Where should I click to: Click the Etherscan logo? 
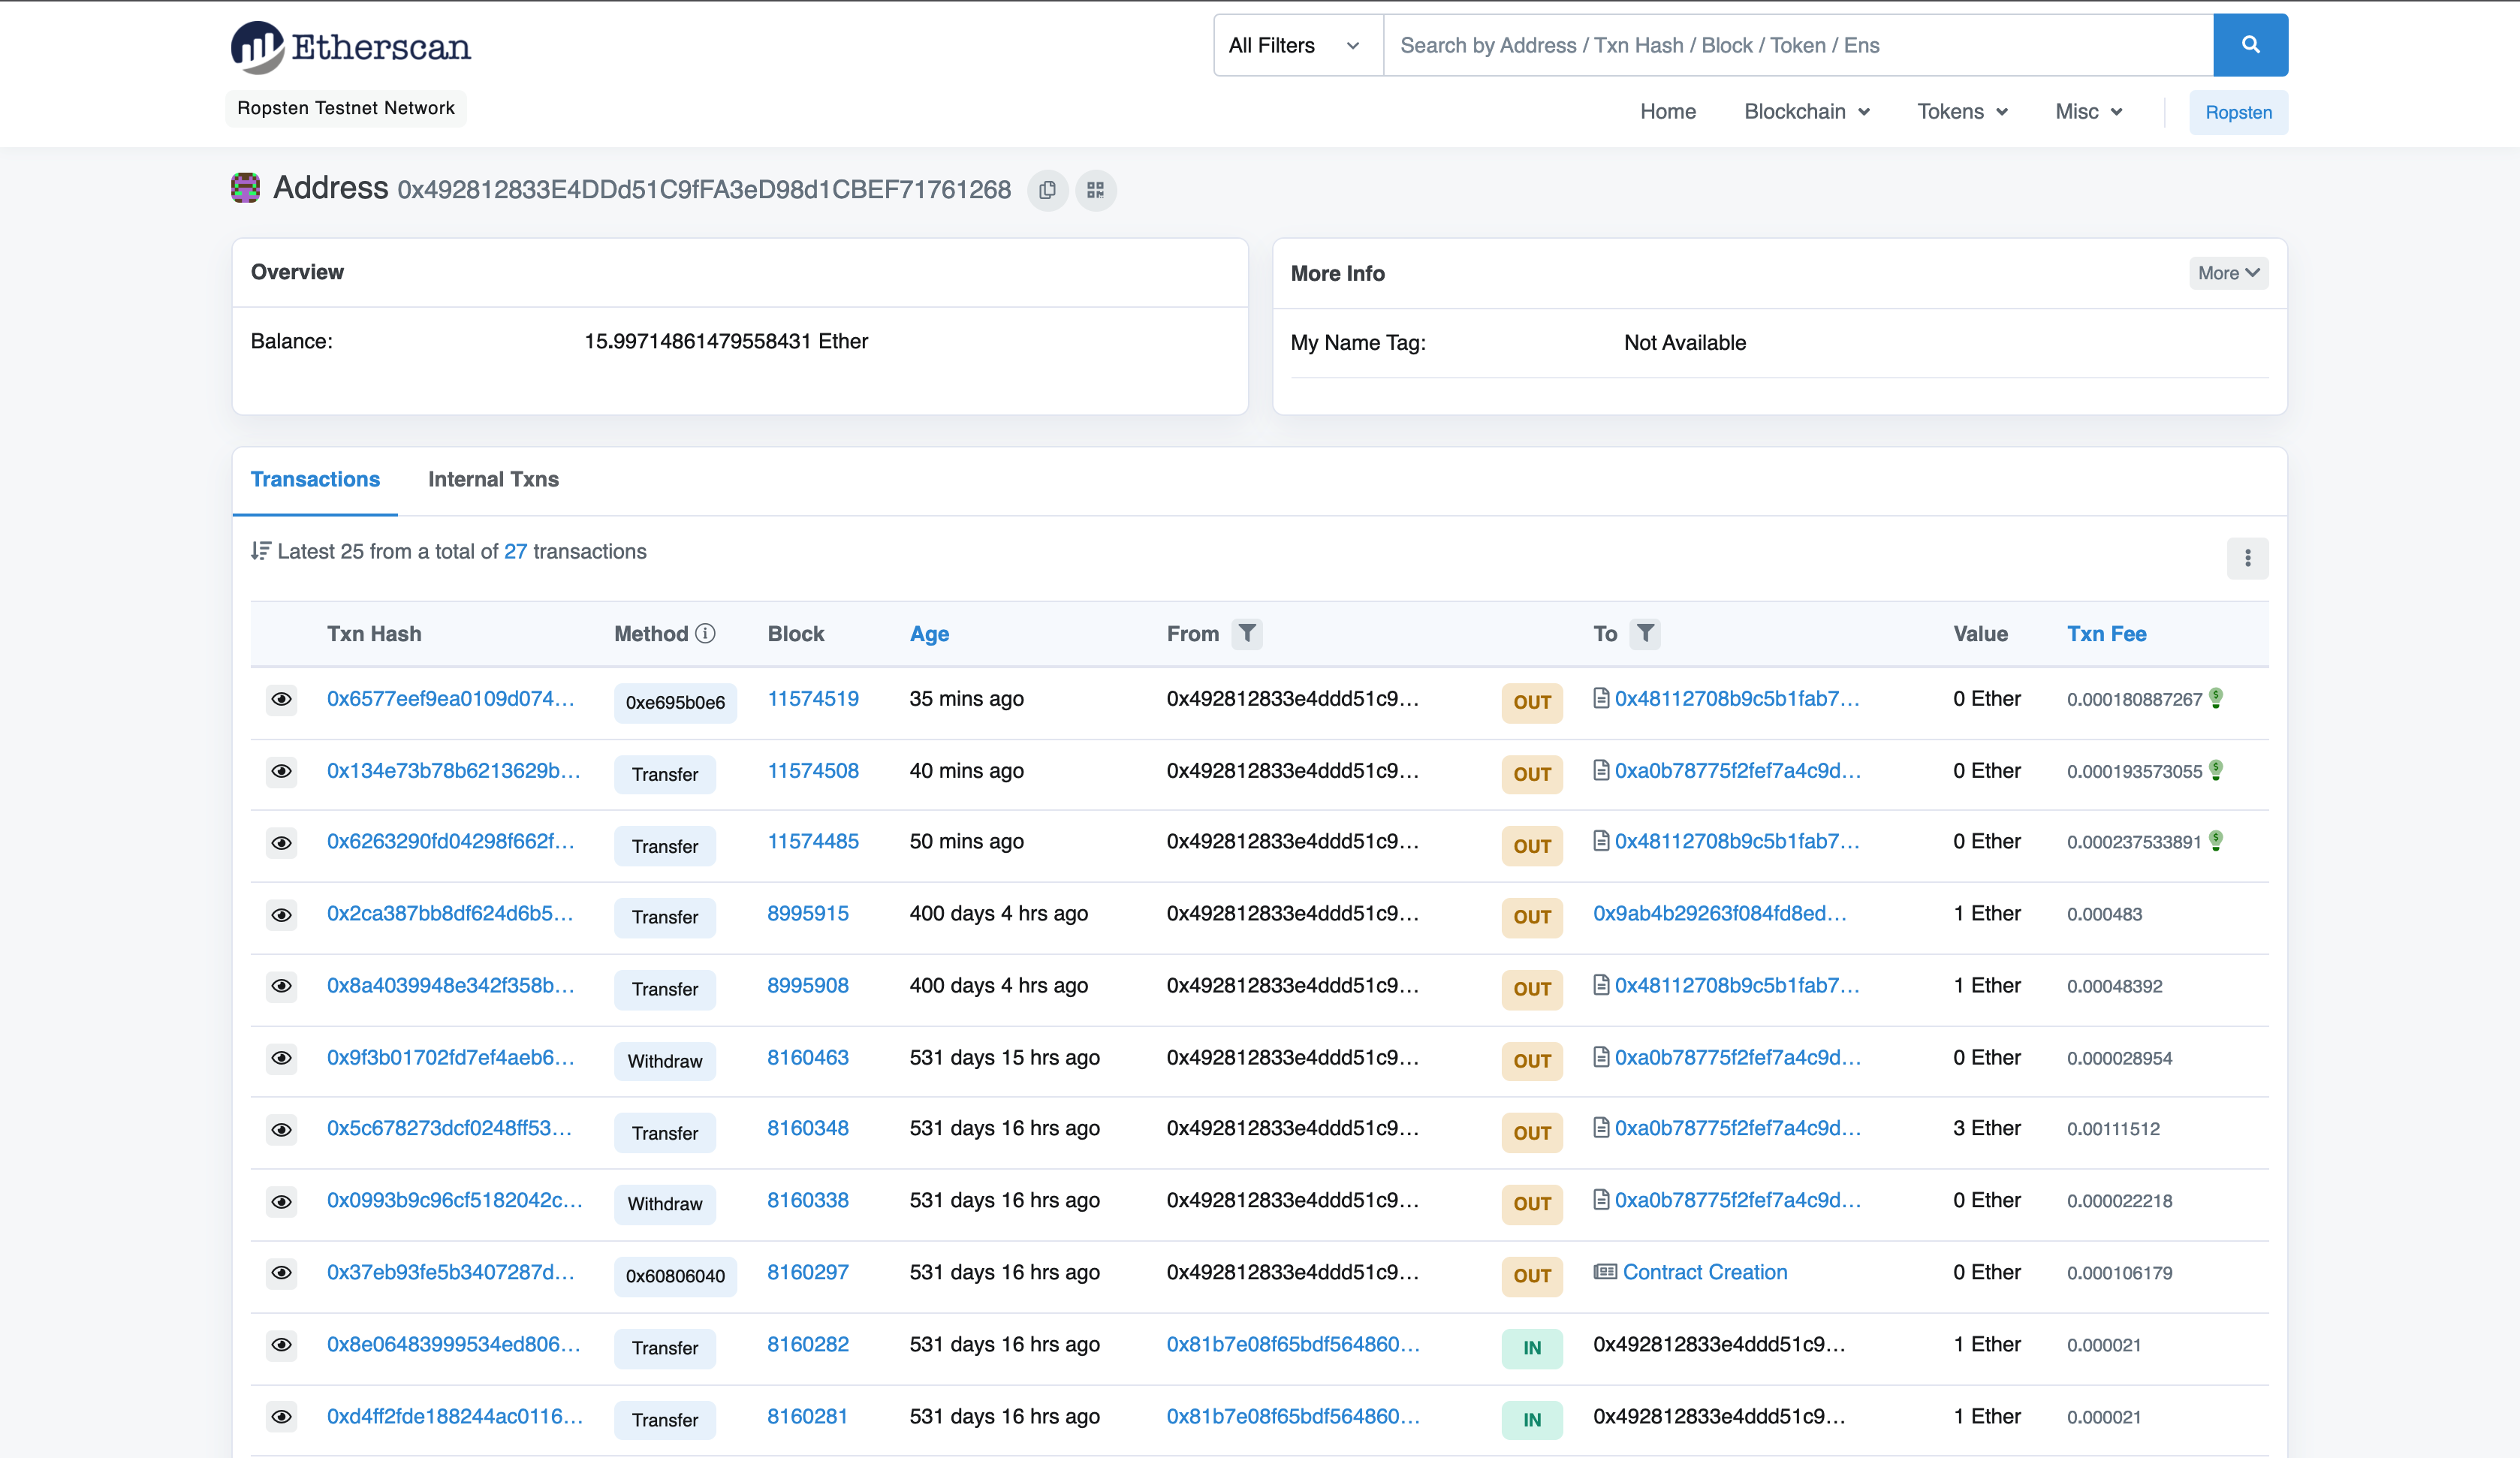pos(351,47)
